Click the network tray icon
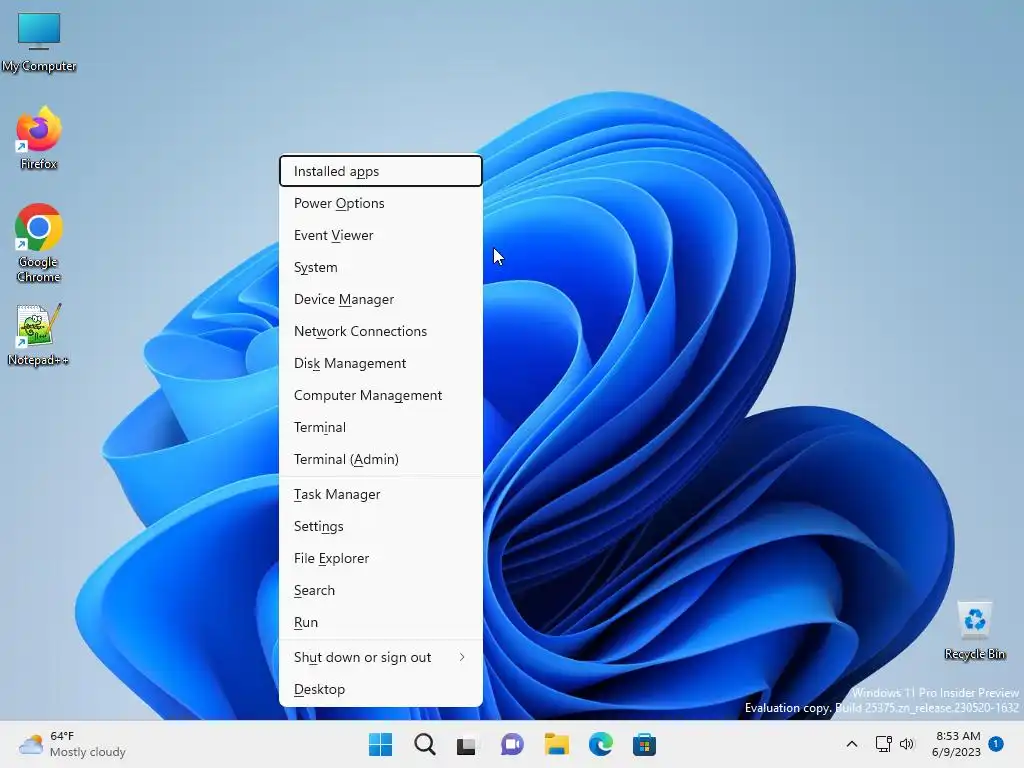The width and height of the screenshot is (1024, 768). pyautogui.click(x=884, y=744)
